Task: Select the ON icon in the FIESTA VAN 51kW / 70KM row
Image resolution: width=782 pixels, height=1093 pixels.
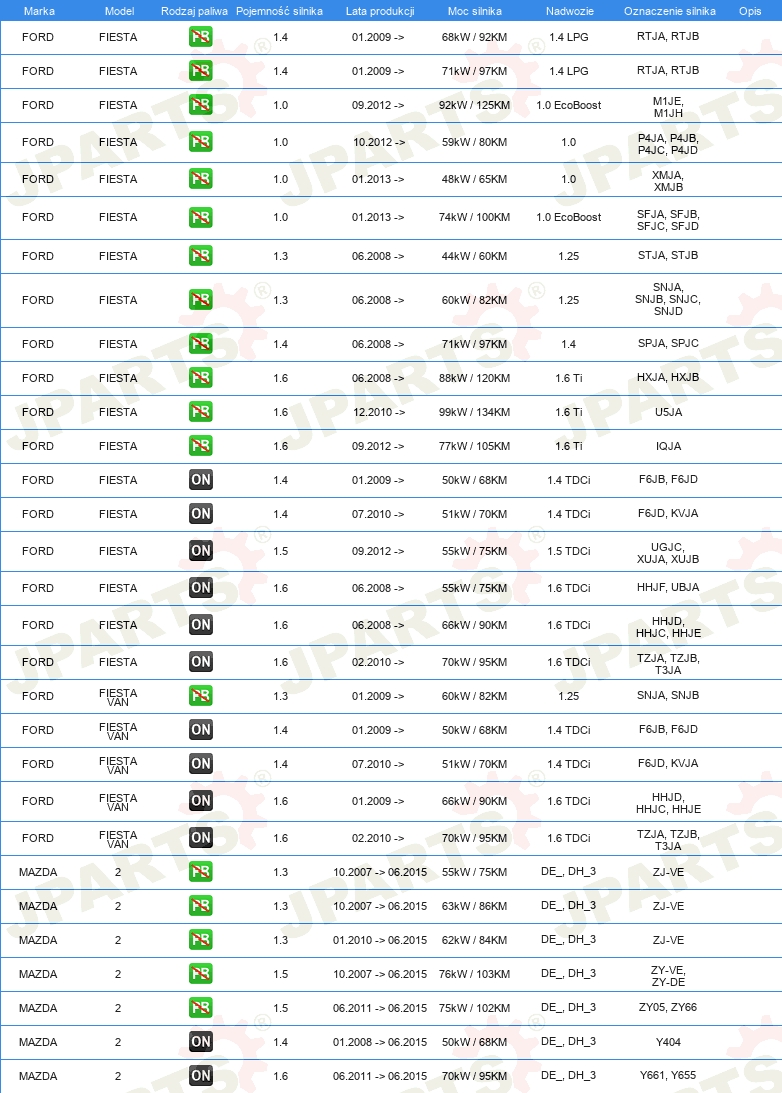Action: coord(201,764)
